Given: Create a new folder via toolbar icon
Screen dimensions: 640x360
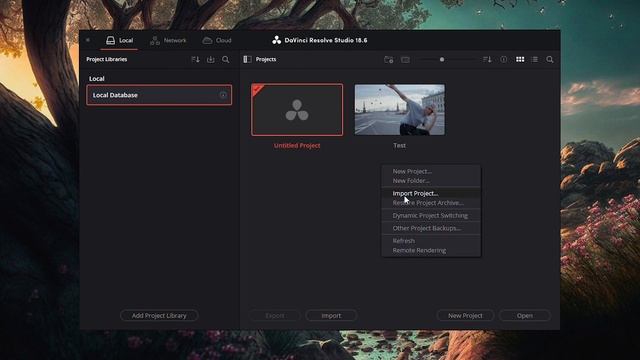Looking at the screenshot, I should 389,60.
